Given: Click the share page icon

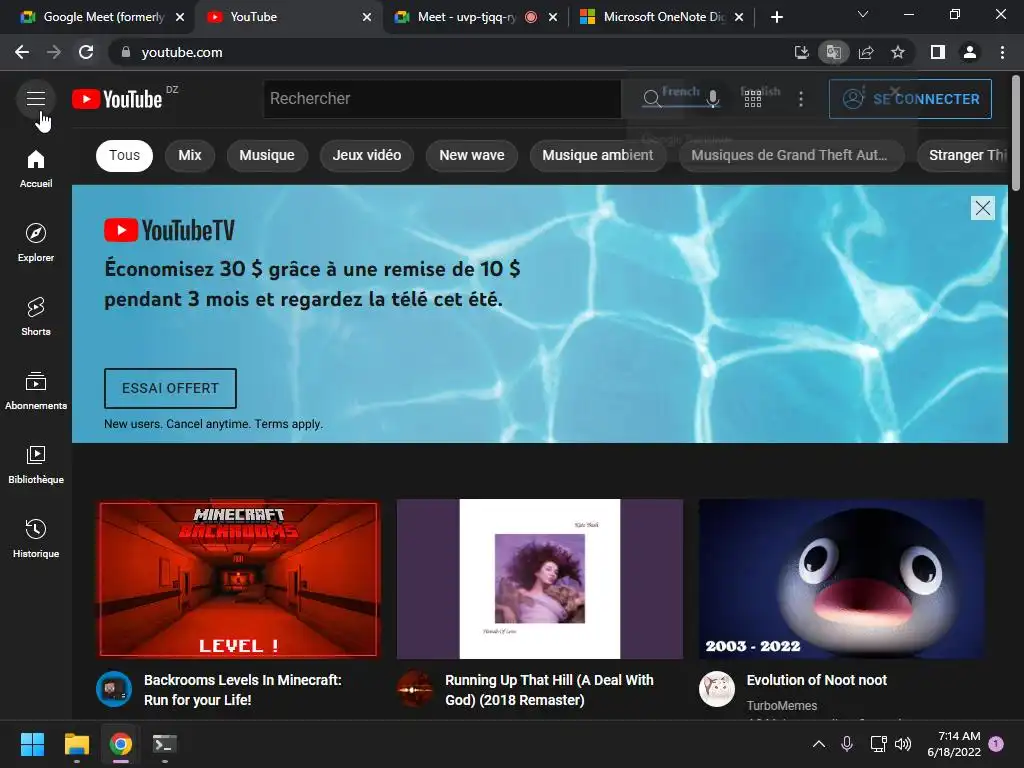Looking at the screenshot, I should point(866,52).
